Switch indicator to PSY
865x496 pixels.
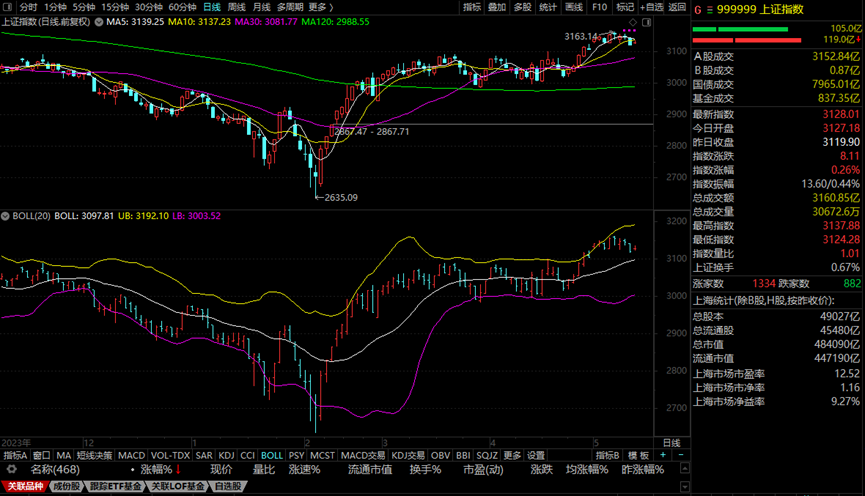[x=296, y=455]
